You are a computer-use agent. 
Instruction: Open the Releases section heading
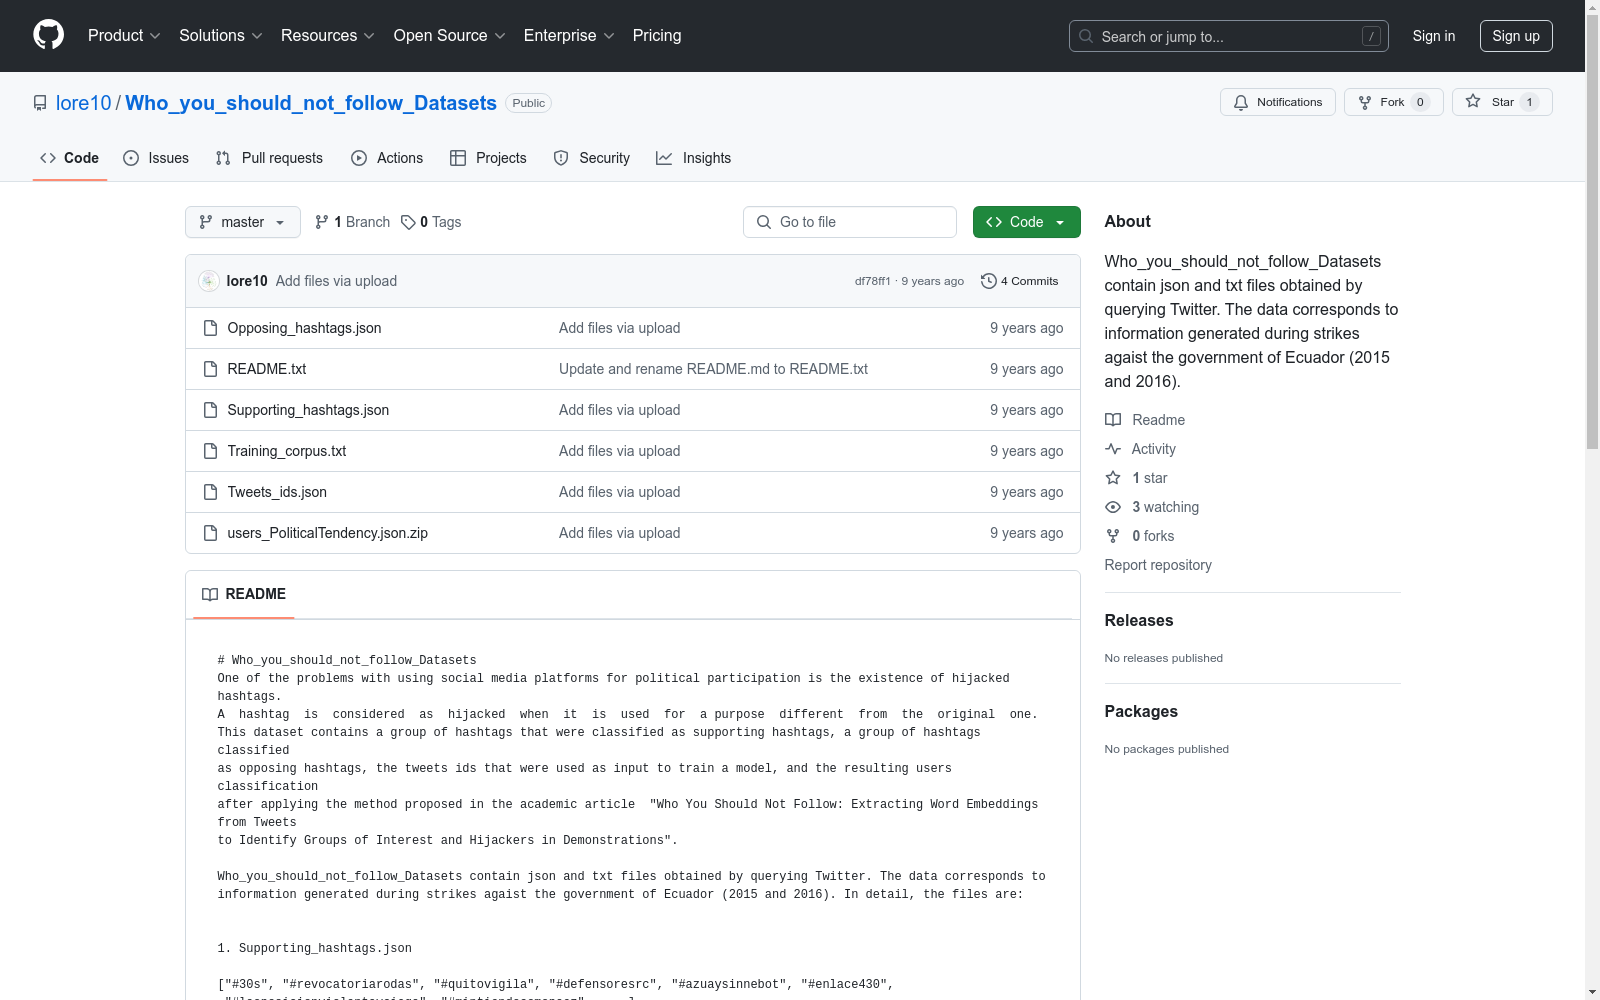(x=1139, y=620)
